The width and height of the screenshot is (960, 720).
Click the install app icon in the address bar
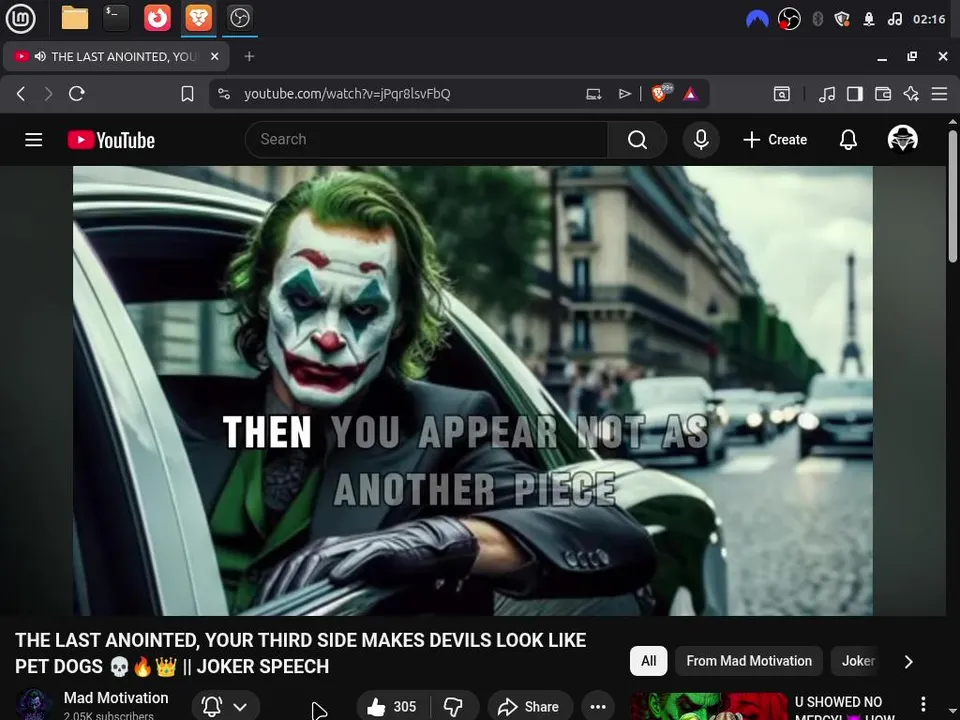click(593, 94)
